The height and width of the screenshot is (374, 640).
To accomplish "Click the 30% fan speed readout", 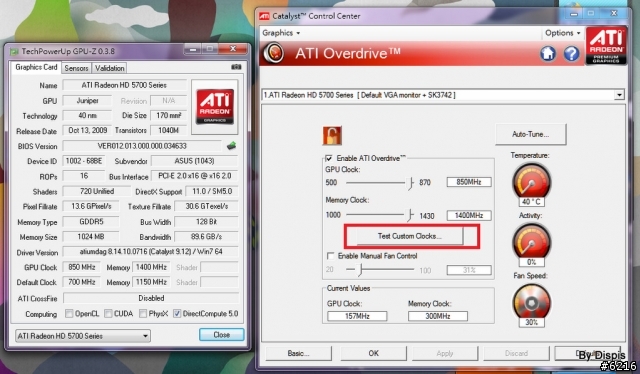I will [531, 323].
